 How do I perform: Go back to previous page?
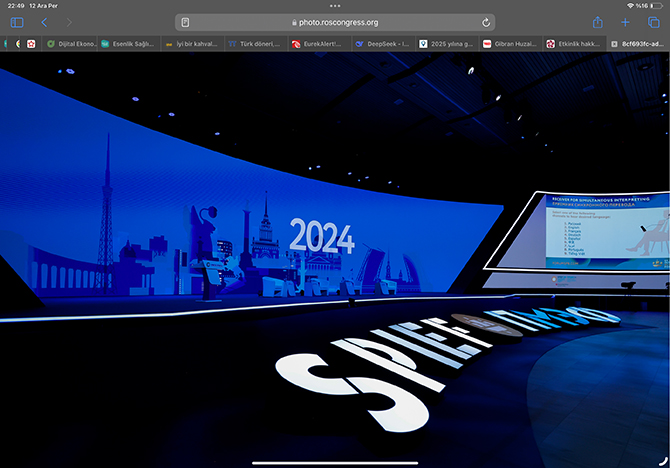click(x=44, y=22)
